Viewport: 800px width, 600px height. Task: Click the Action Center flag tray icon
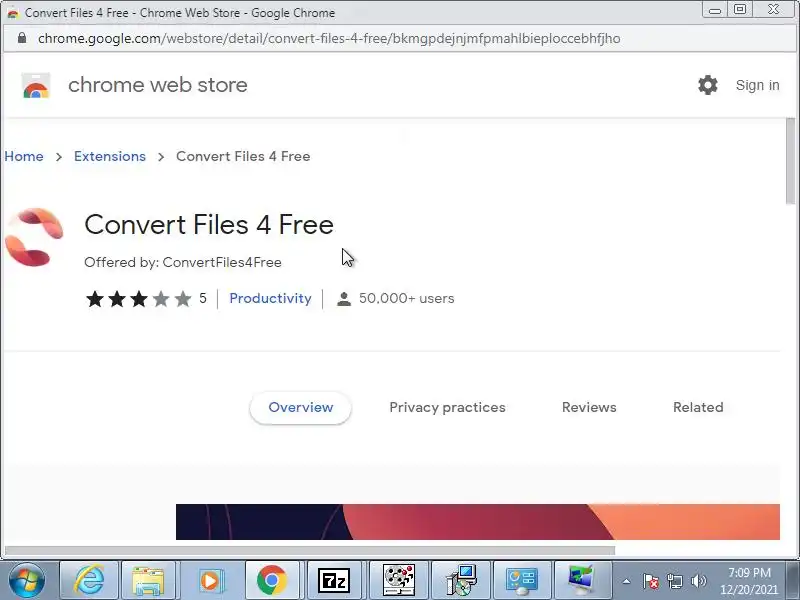click(650, 581)
